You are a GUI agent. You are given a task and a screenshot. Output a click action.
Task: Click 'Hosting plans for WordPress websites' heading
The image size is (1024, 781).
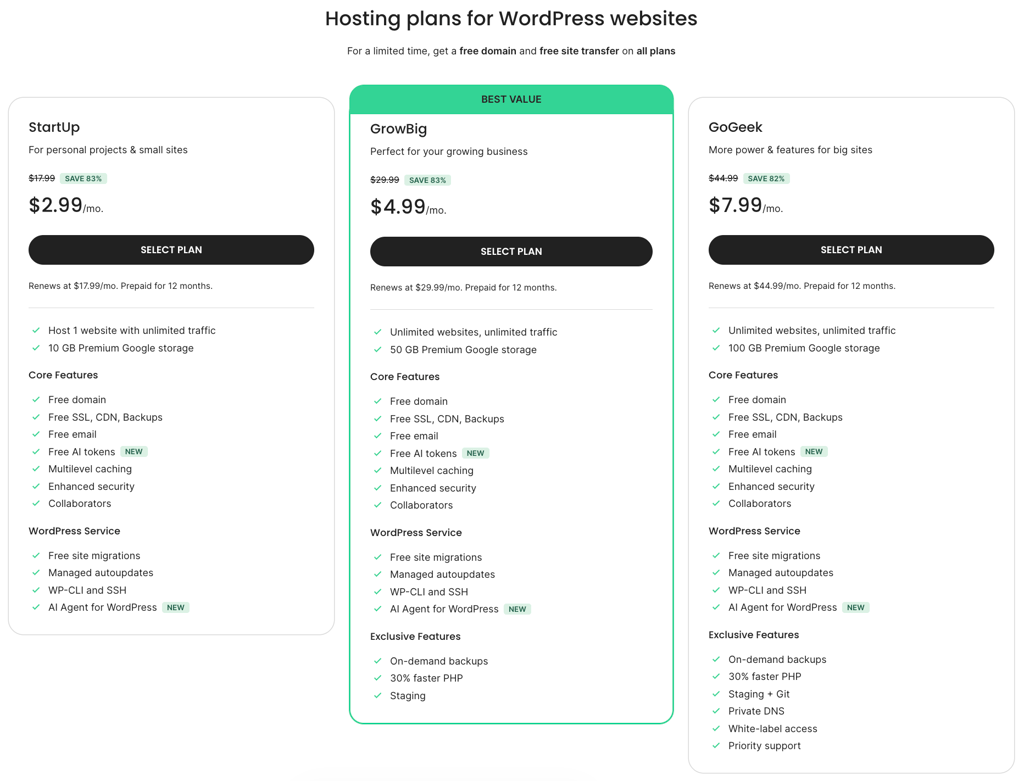[x=511, y=18]
